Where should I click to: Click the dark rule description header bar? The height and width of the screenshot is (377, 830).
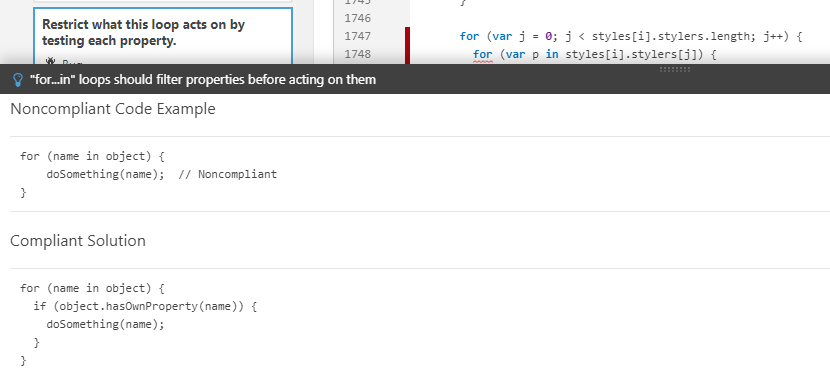click(415, 79)
